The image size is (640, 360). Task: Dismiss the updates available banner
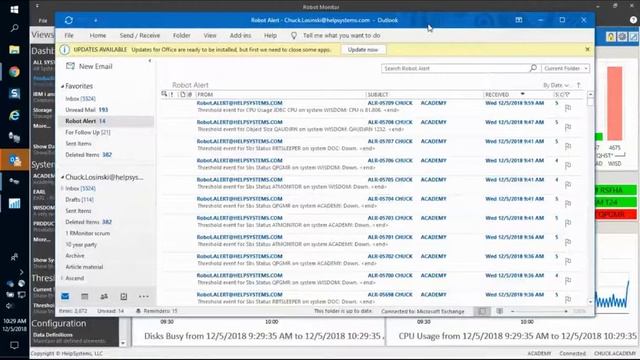point(587,49)
